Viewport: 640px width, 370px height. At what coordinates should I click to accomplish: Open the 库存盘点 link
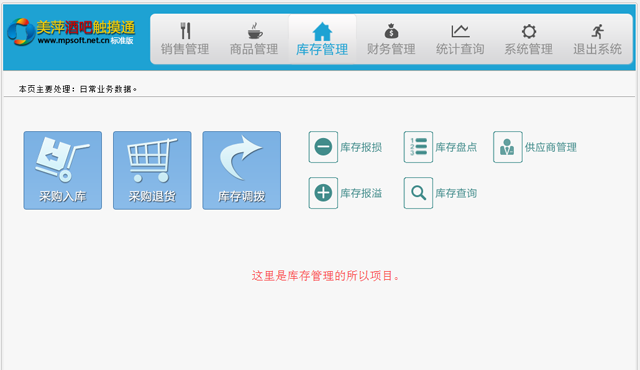coord(456,147)
